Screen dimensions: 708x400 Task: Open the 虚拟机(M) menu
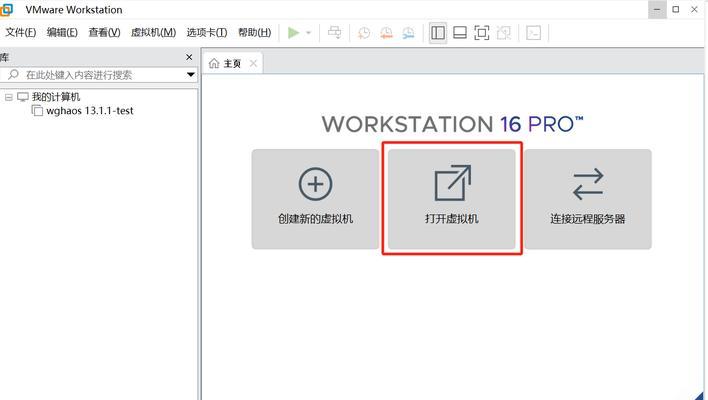[154, 33]
